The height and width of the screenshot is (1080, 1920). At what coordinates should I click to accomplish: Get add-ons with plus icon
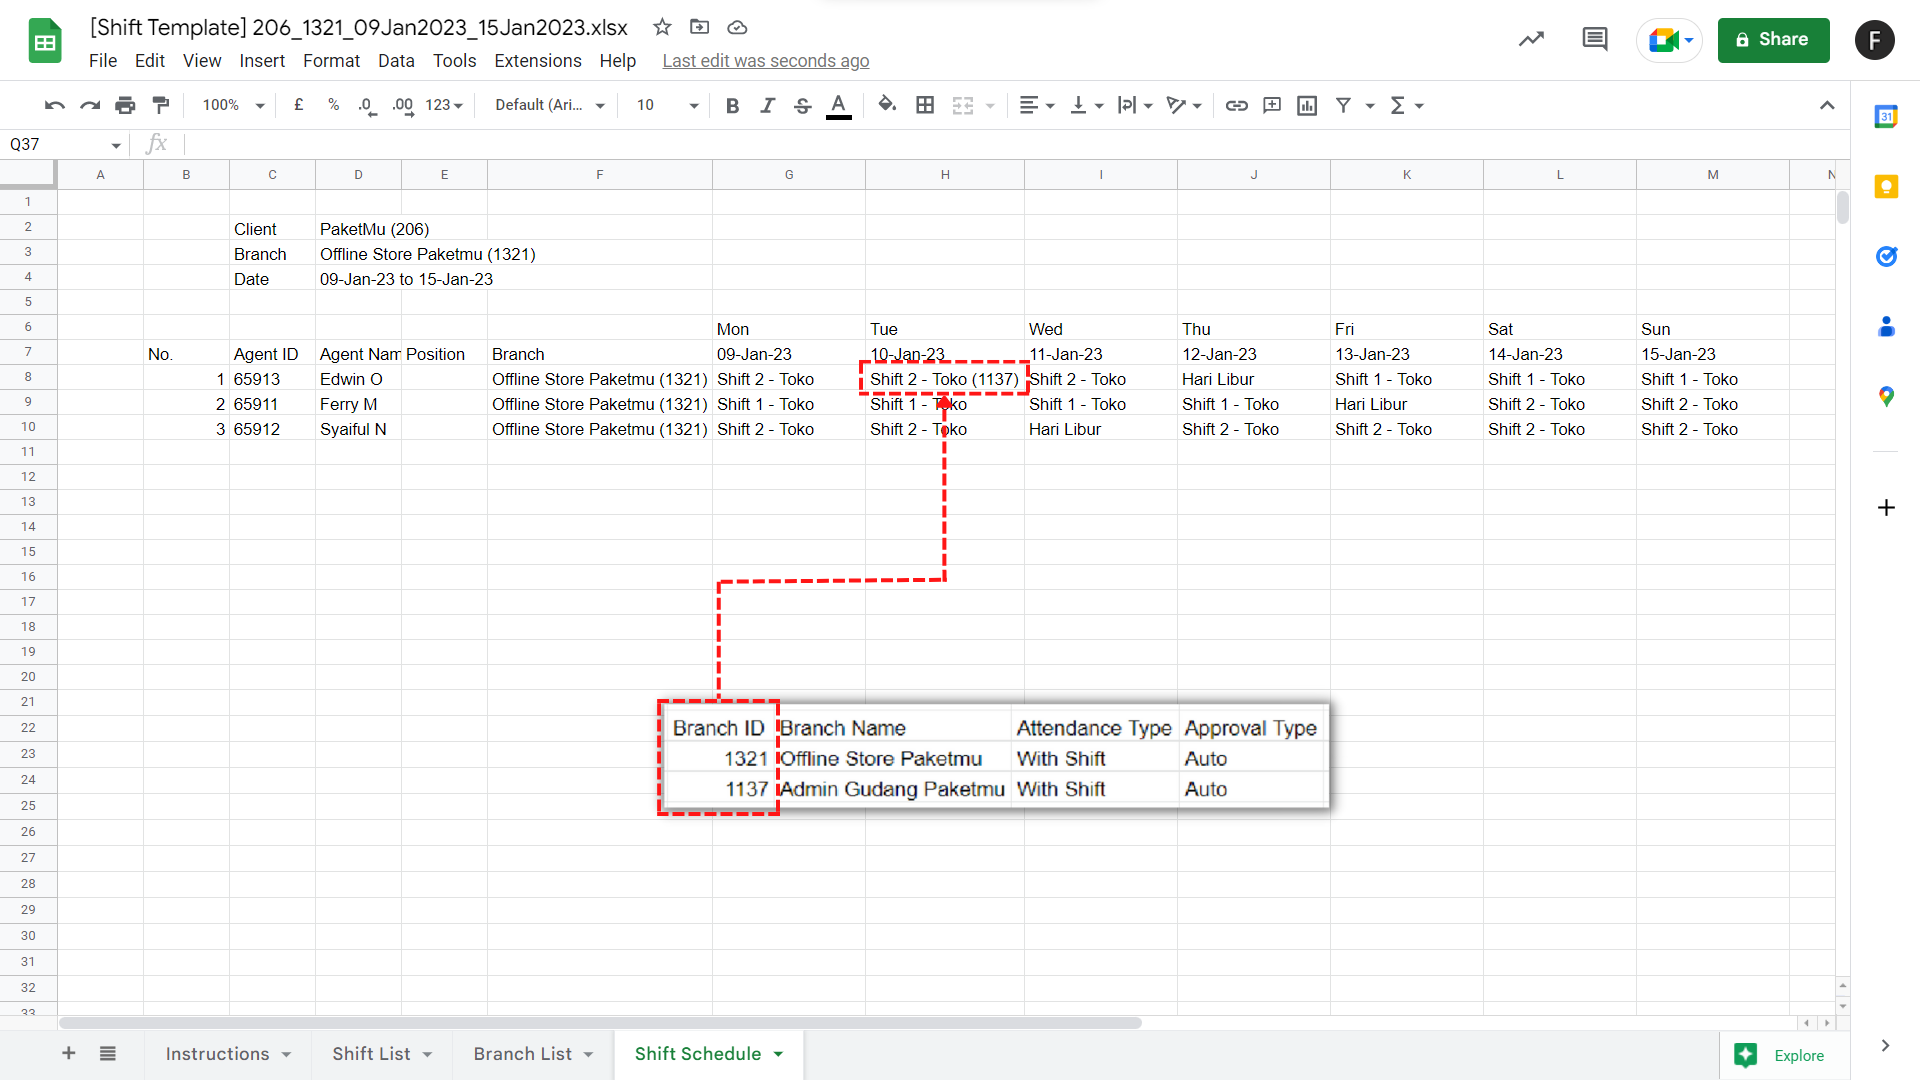point(1886,507)
